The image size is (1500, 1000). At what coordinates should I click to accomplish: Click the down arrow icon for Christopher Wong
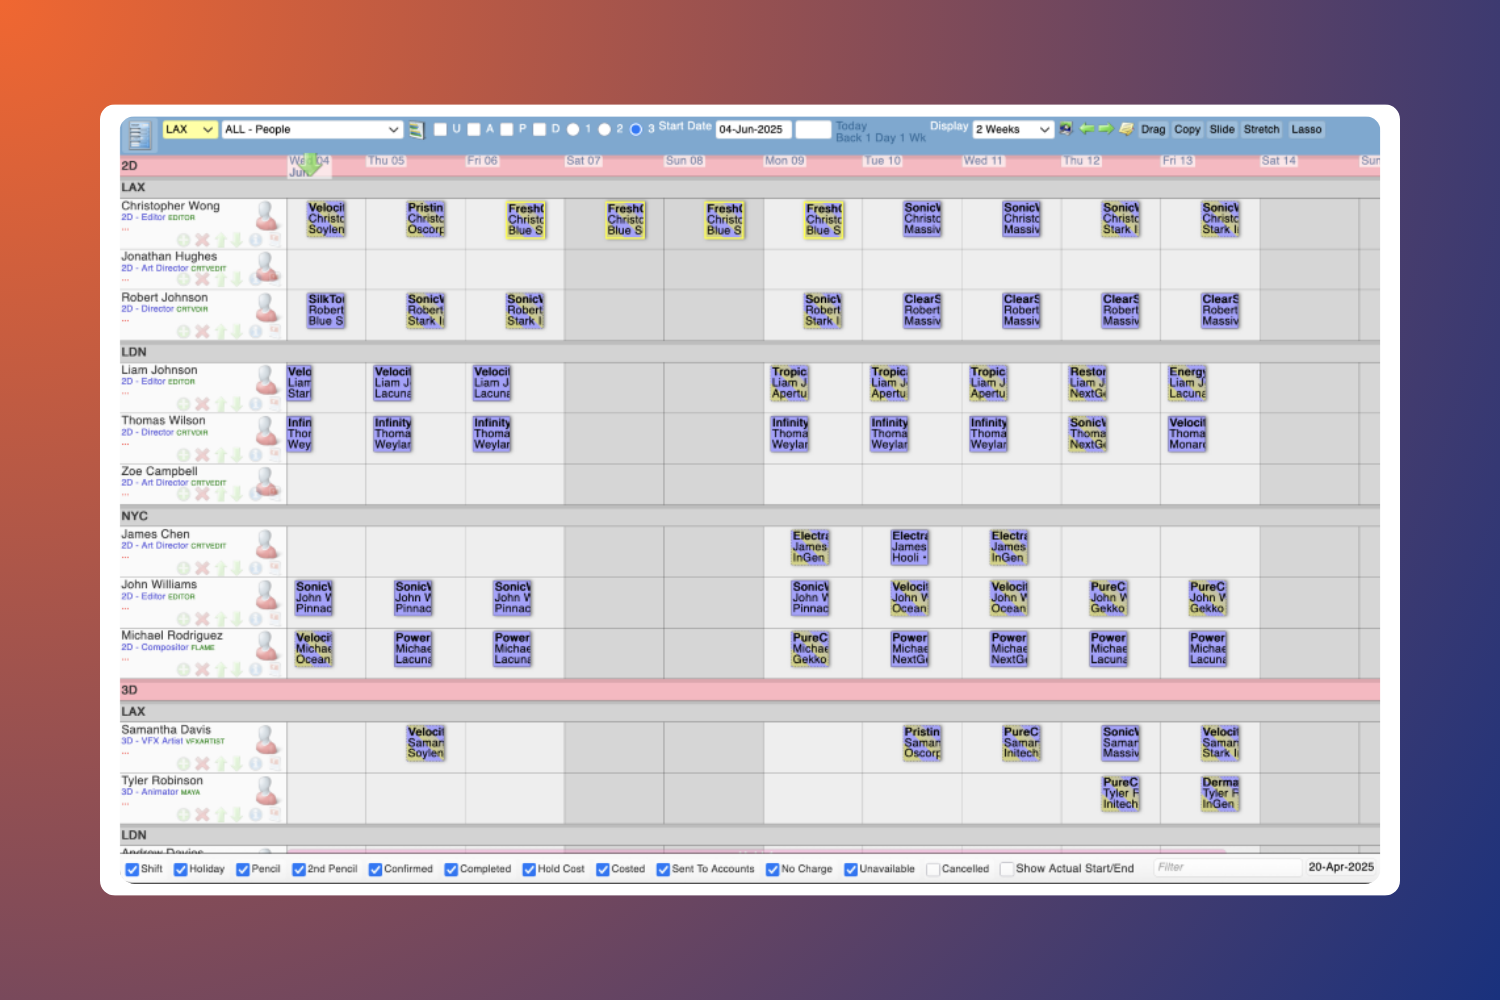[238, 240]
